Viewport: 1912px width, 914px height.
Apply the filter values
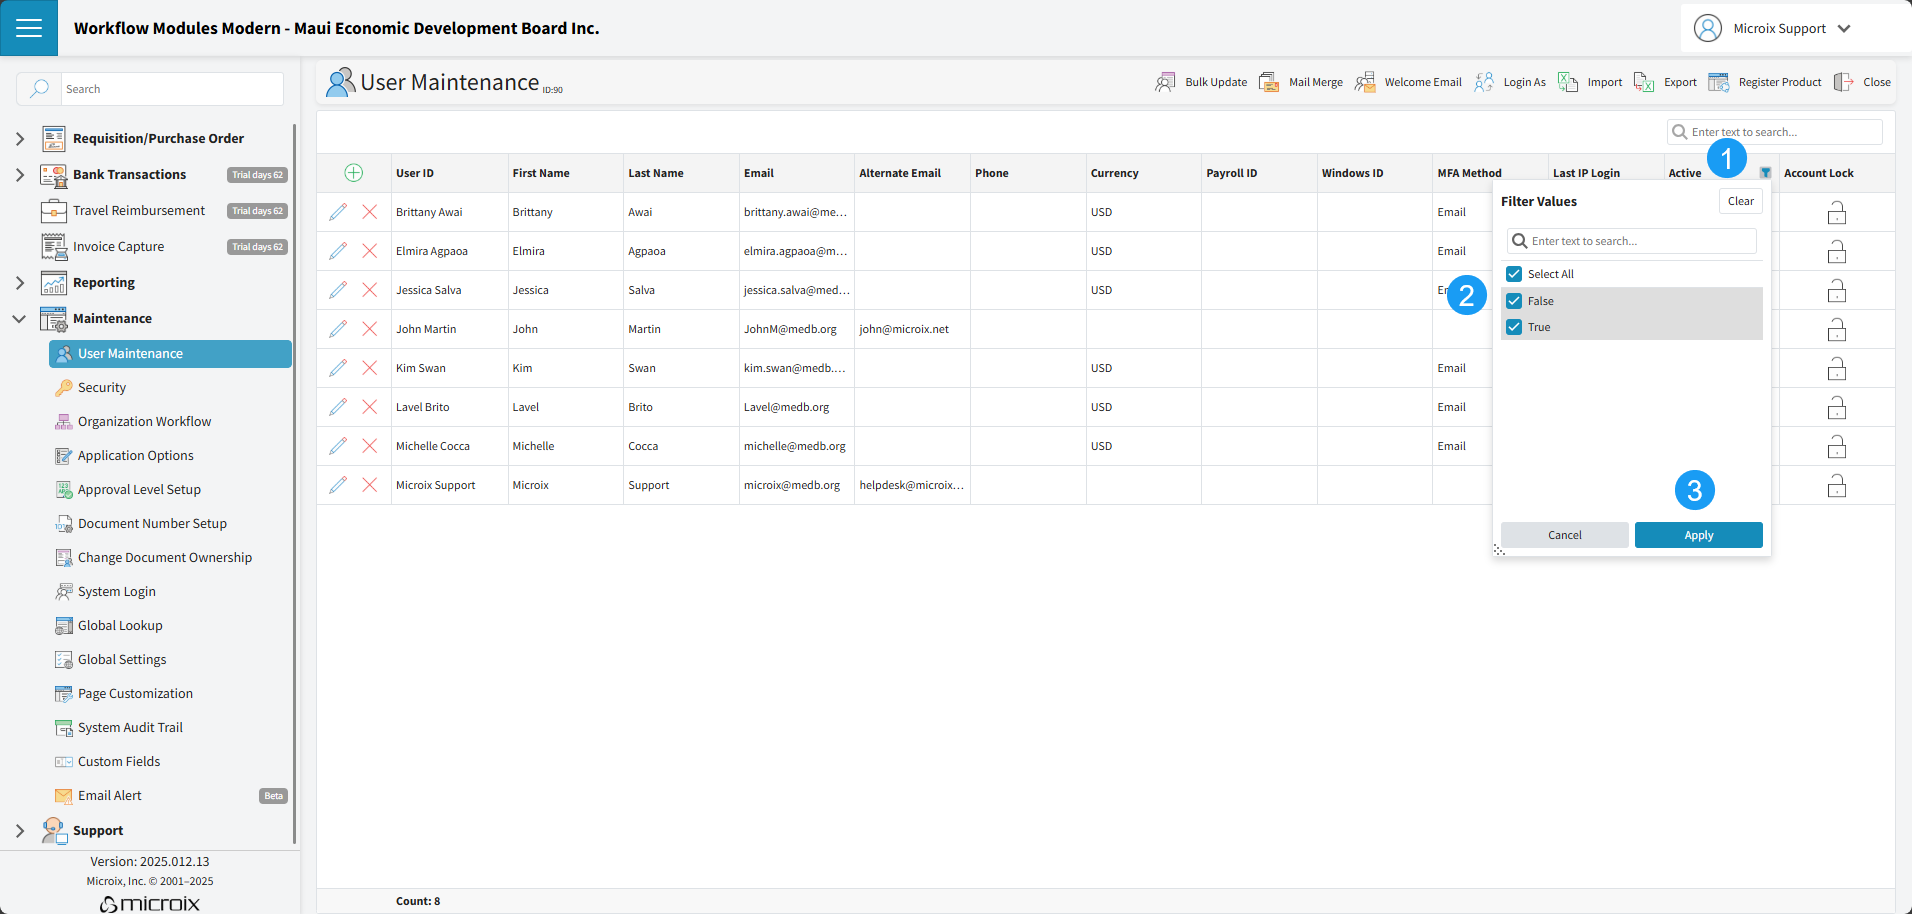1698,535
